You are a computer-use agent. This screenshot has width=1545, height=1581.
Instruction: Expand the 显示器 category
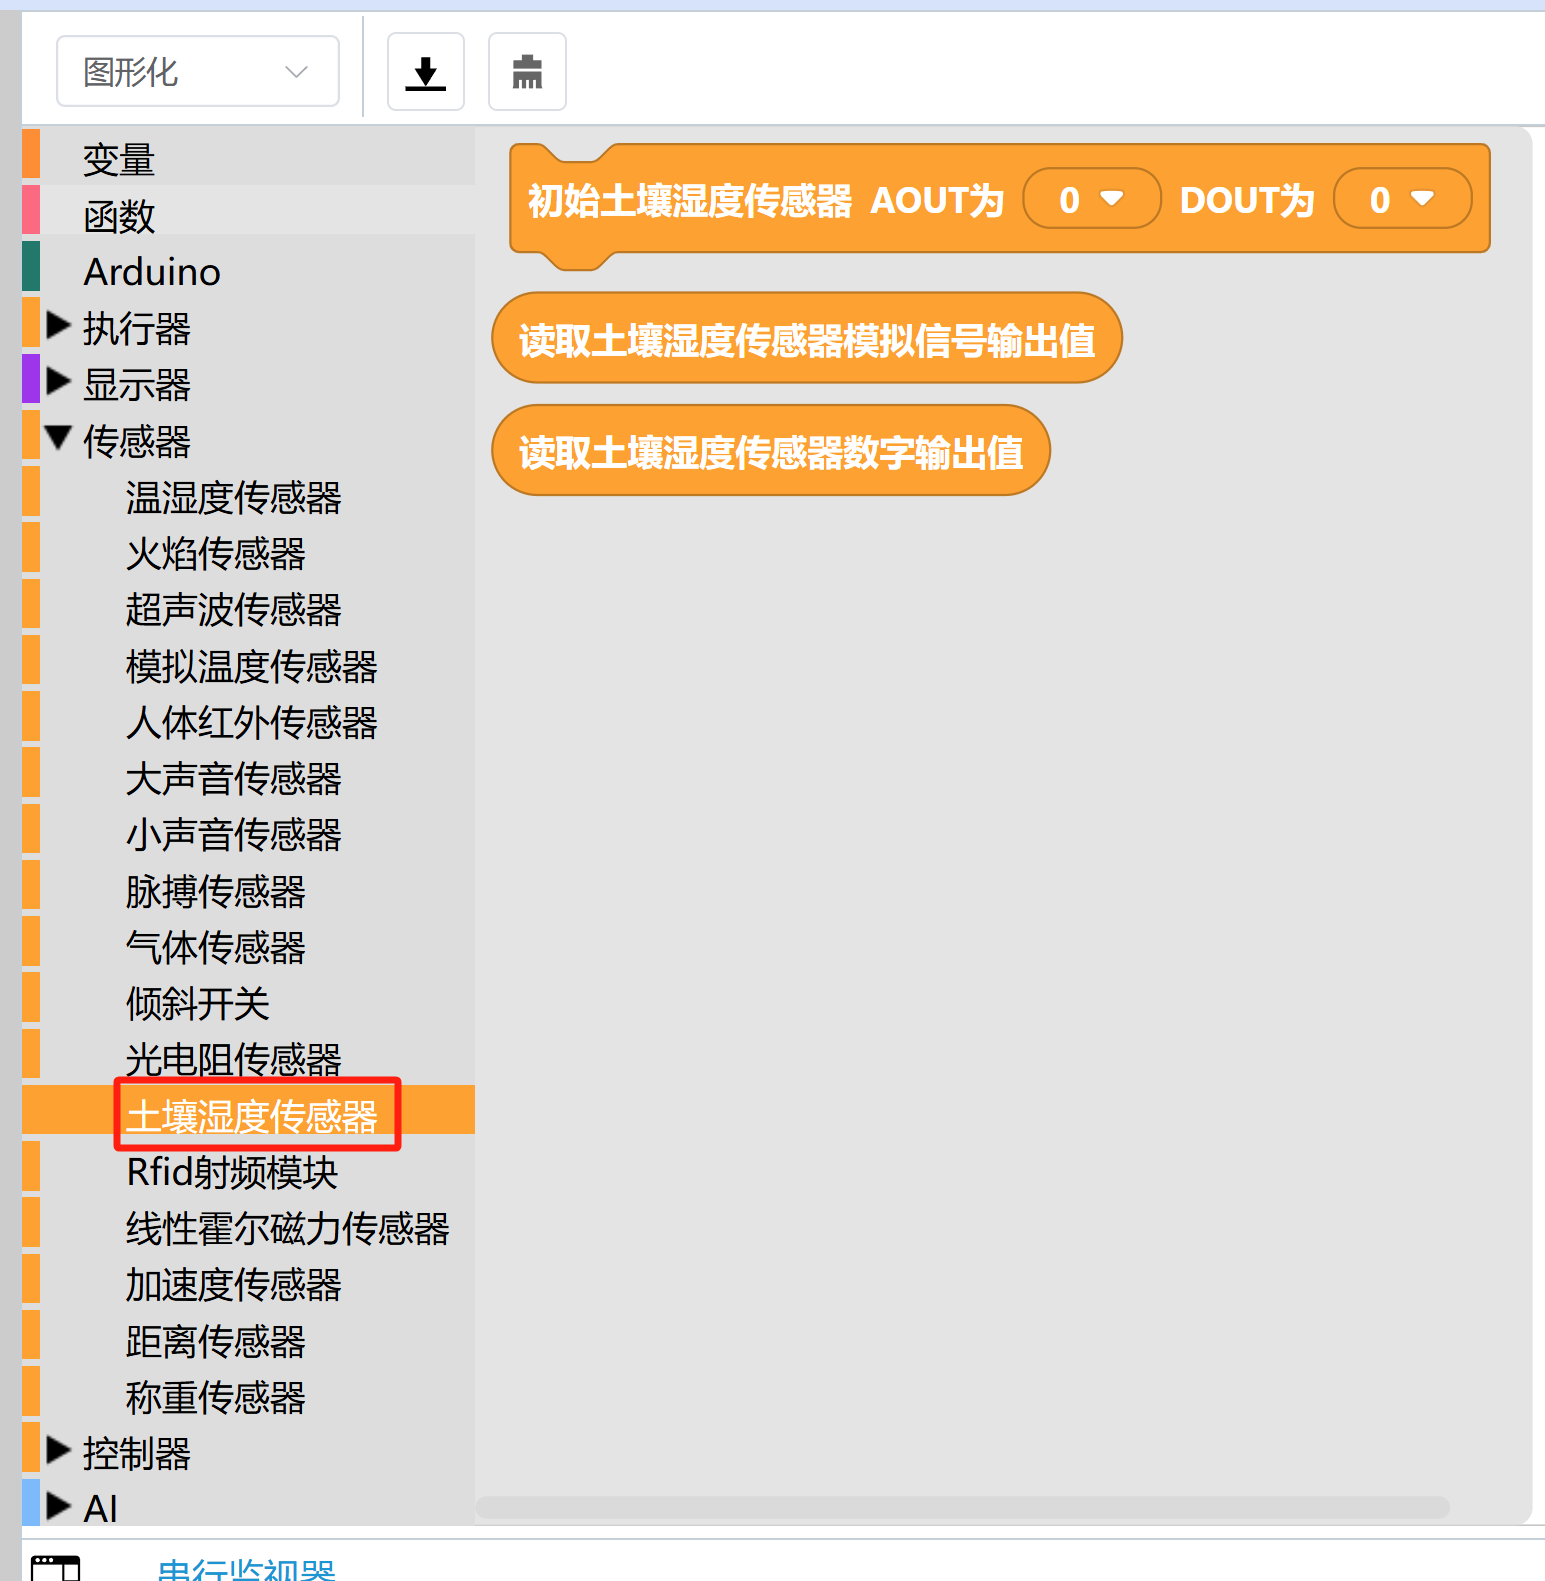[x=59, y=382]
